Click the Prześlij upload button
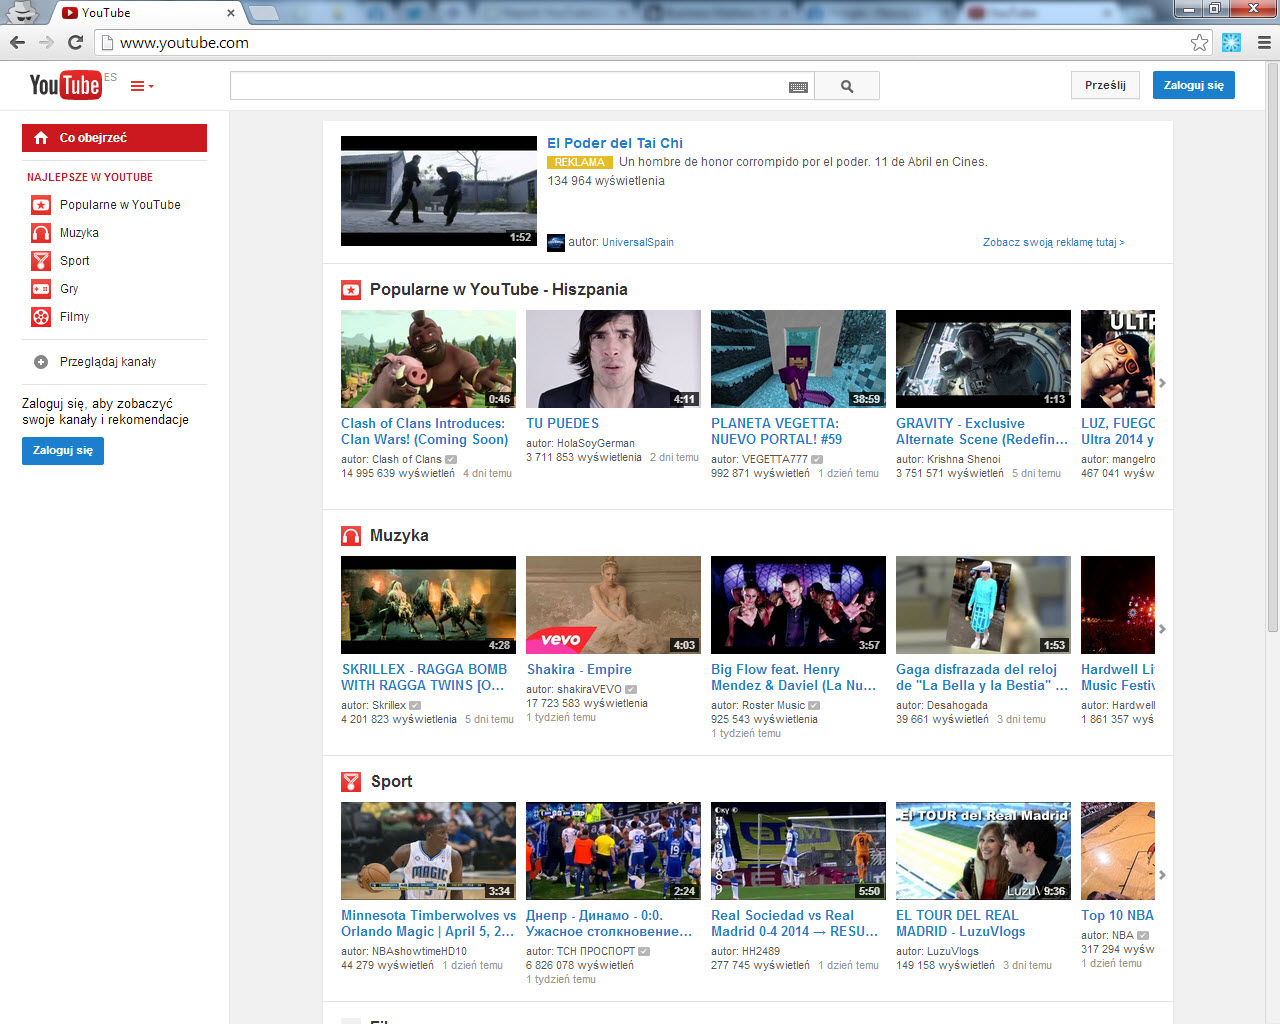Viewport: 1280px width, 1024px height. pos(1105,85)
